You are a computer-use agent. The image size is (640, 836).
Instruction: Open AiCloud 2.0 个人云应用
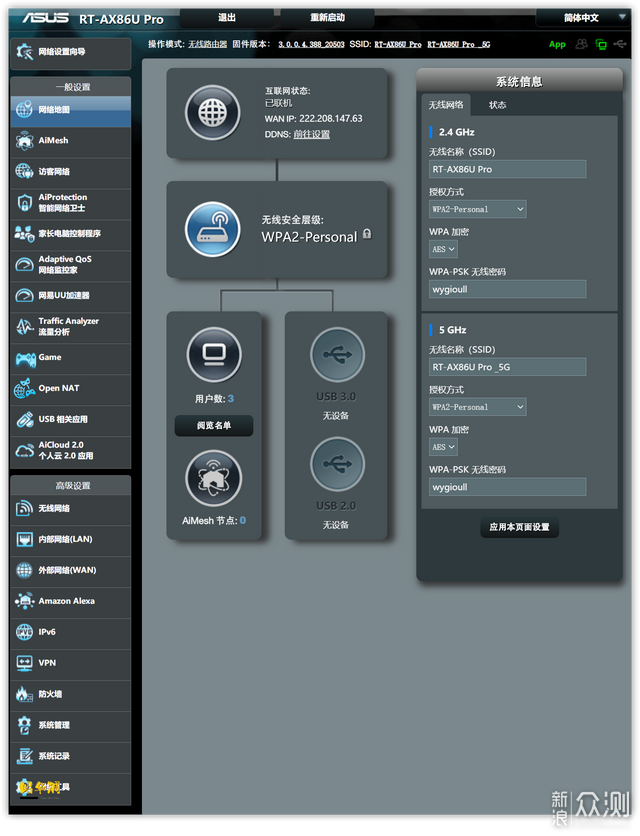(70, 451)
